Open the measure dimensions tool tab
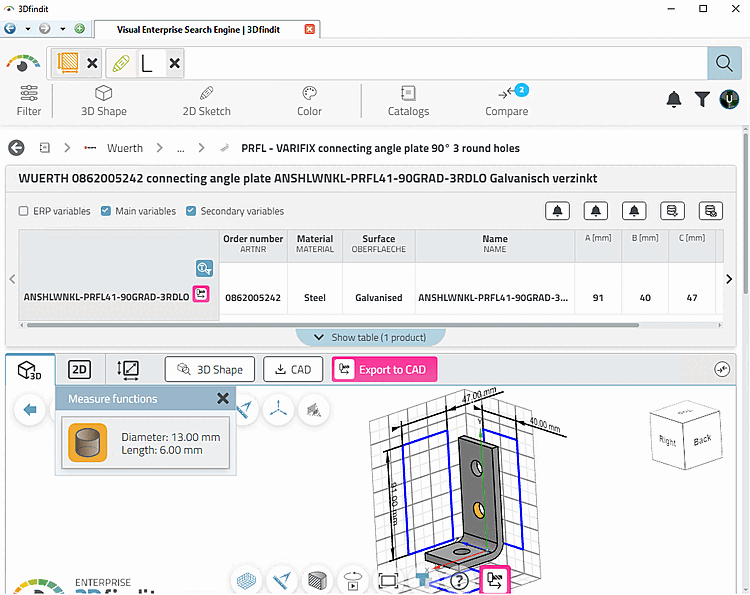 coord(128,370)
